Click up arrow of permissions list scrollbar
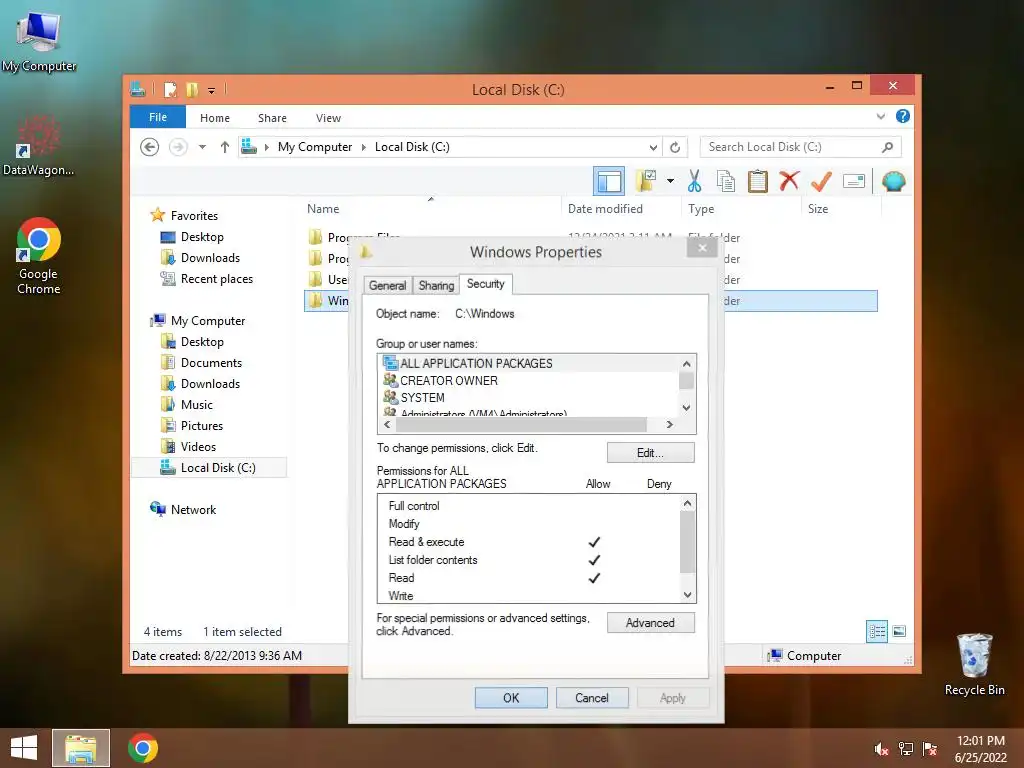Image resolution: width=1024 pixels, height=768 pixels. pyautogui.click(x=687, y=502)
